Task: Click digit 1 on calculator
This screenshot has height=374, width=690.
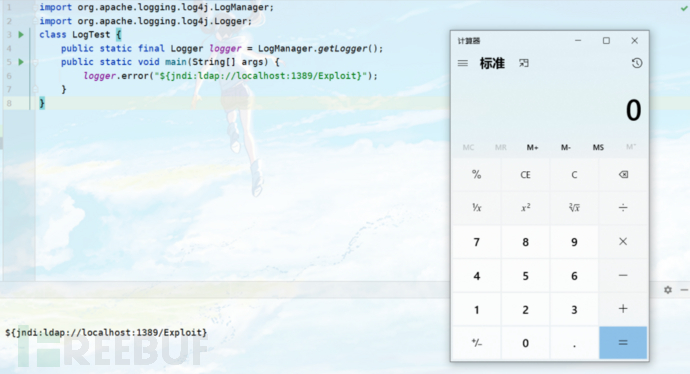Action: pyautogui.click(x=477, y=309)
